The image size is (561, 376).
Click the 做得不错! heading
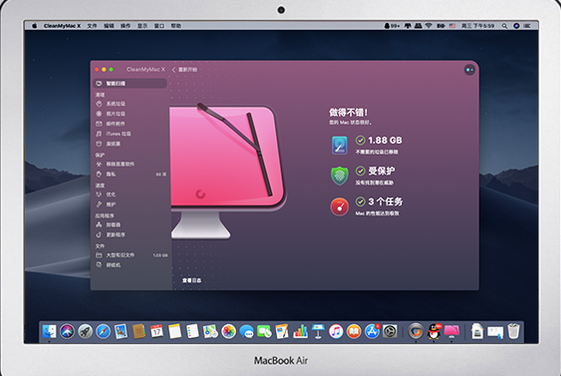[348, 113]
